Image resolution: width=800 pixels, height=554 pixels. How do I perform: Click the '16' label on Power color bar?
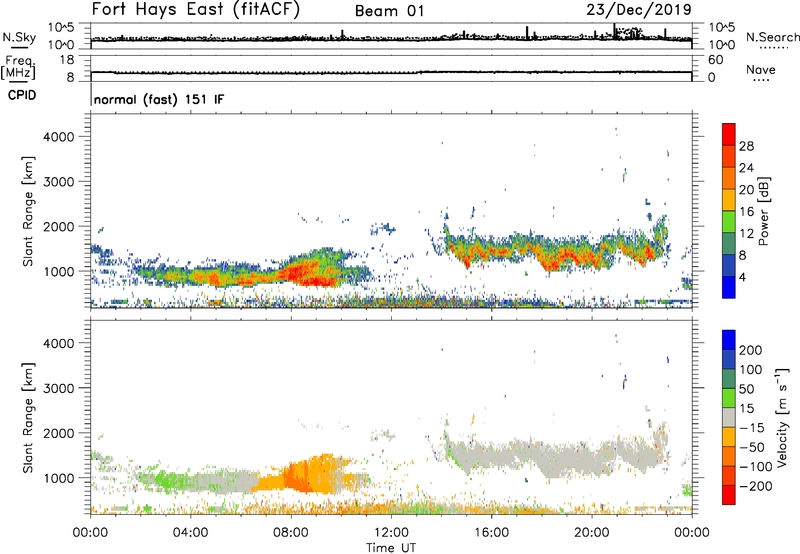746,212
